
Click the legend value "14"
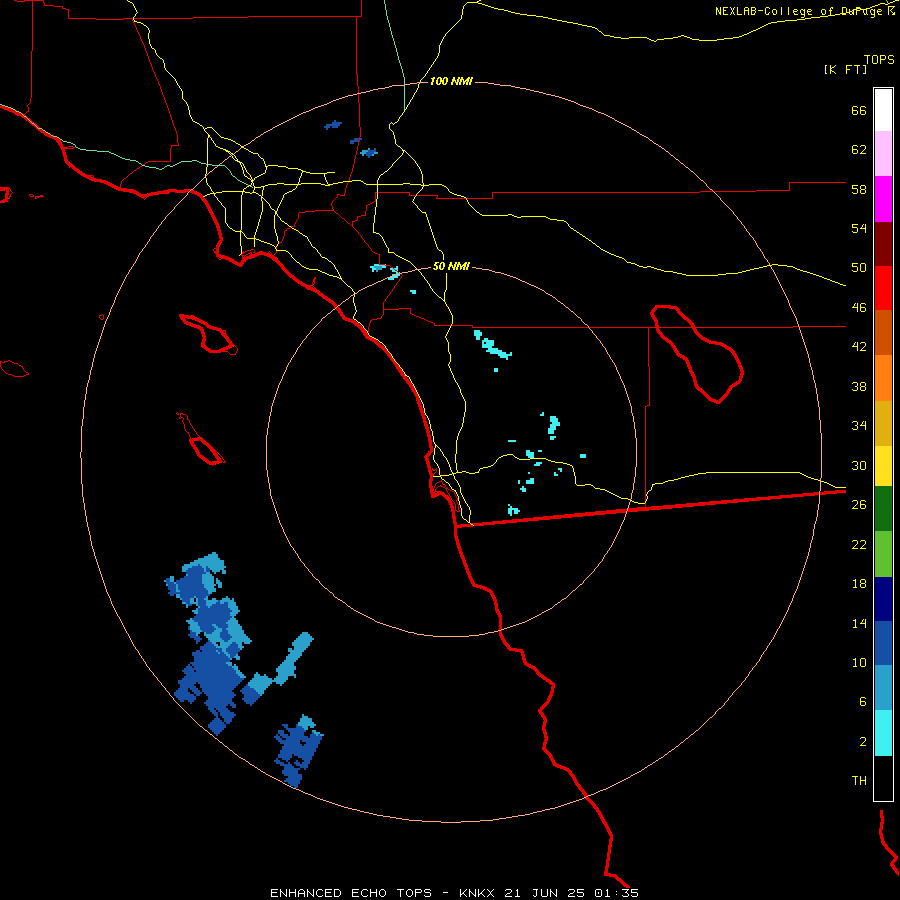coord(859,623)
